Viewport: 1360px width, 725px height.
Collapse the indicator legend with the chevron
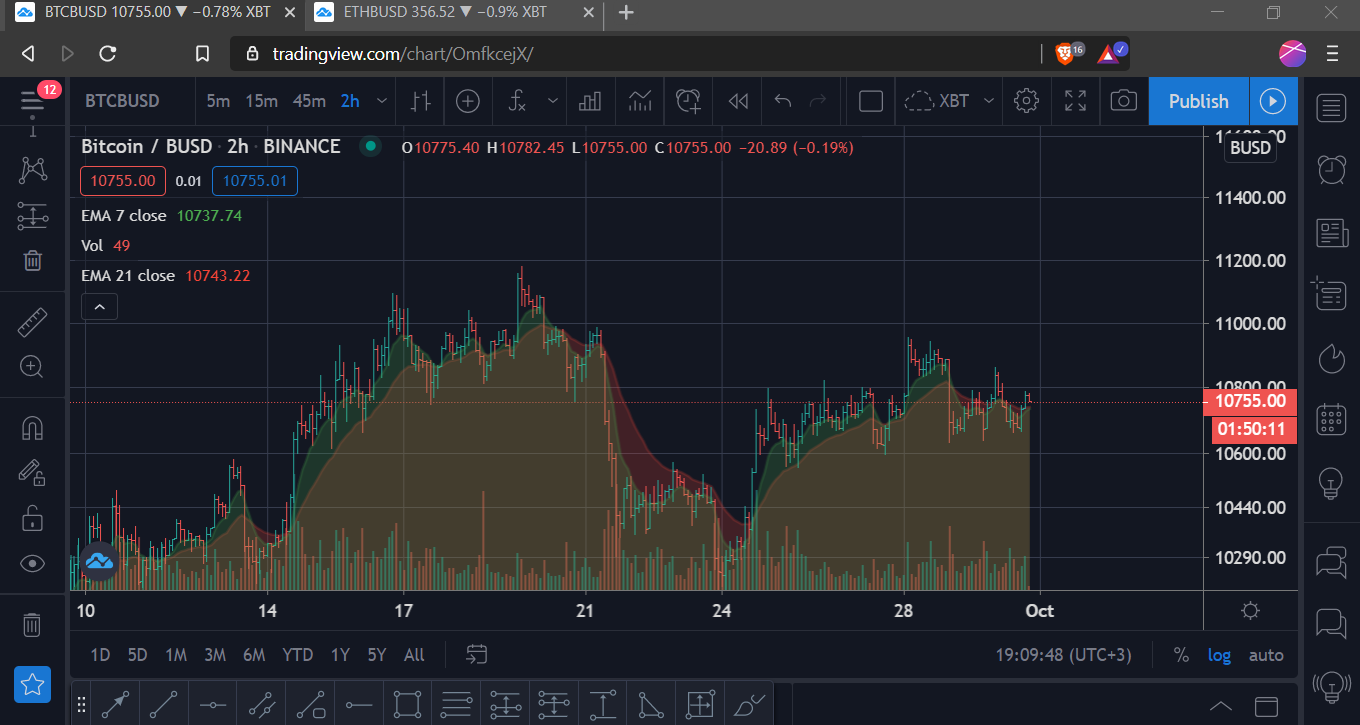99,307
